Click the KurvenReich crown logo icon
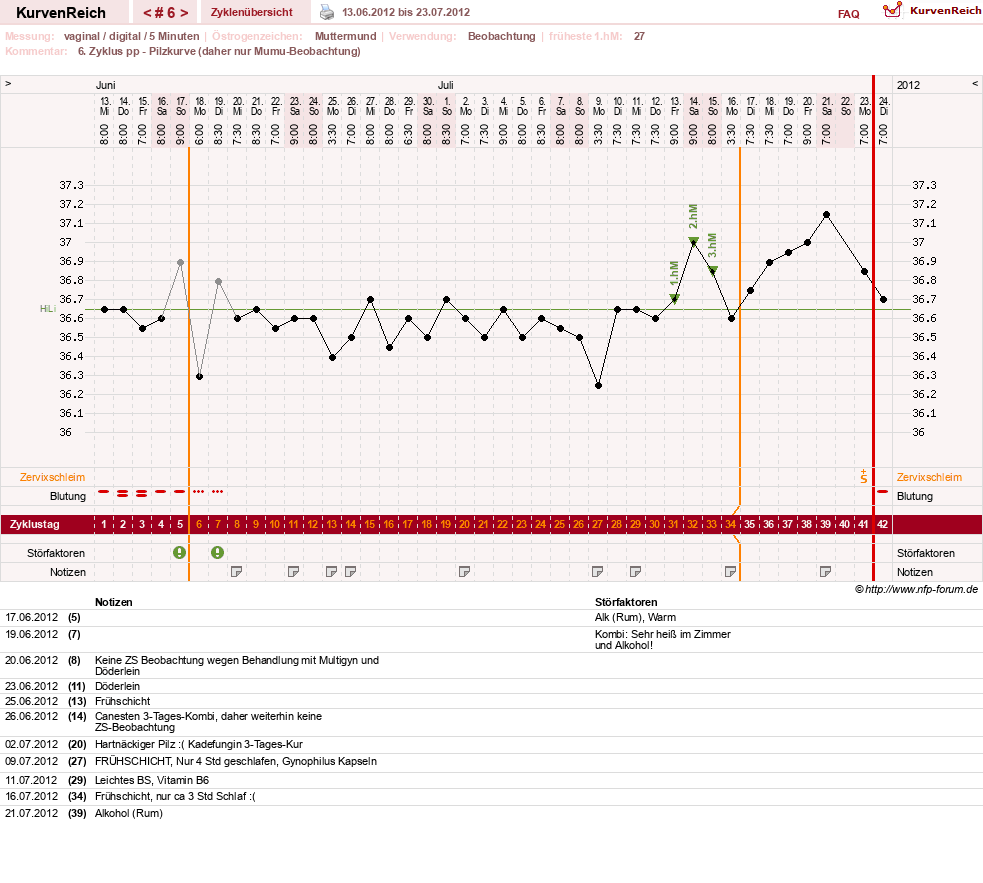The height and width of the screenshot is (883, 983). [892, 10]
